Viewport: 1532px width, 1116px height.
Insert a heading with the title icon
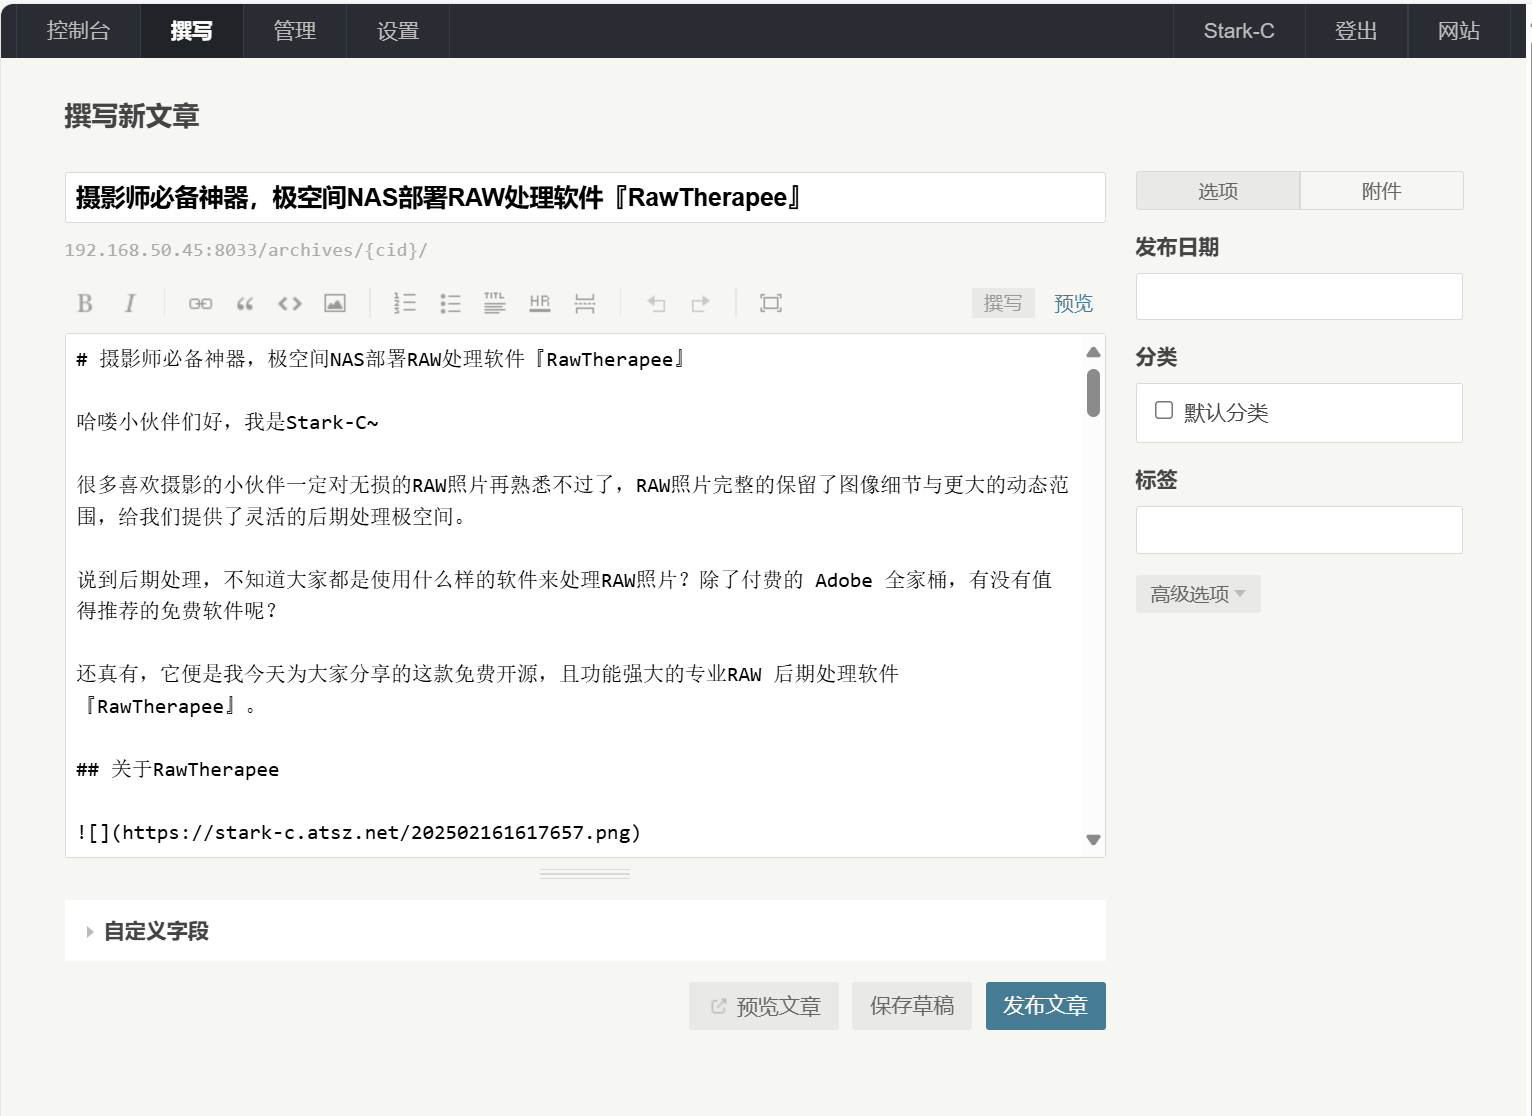pyautogui.click(x=495, y=303)
